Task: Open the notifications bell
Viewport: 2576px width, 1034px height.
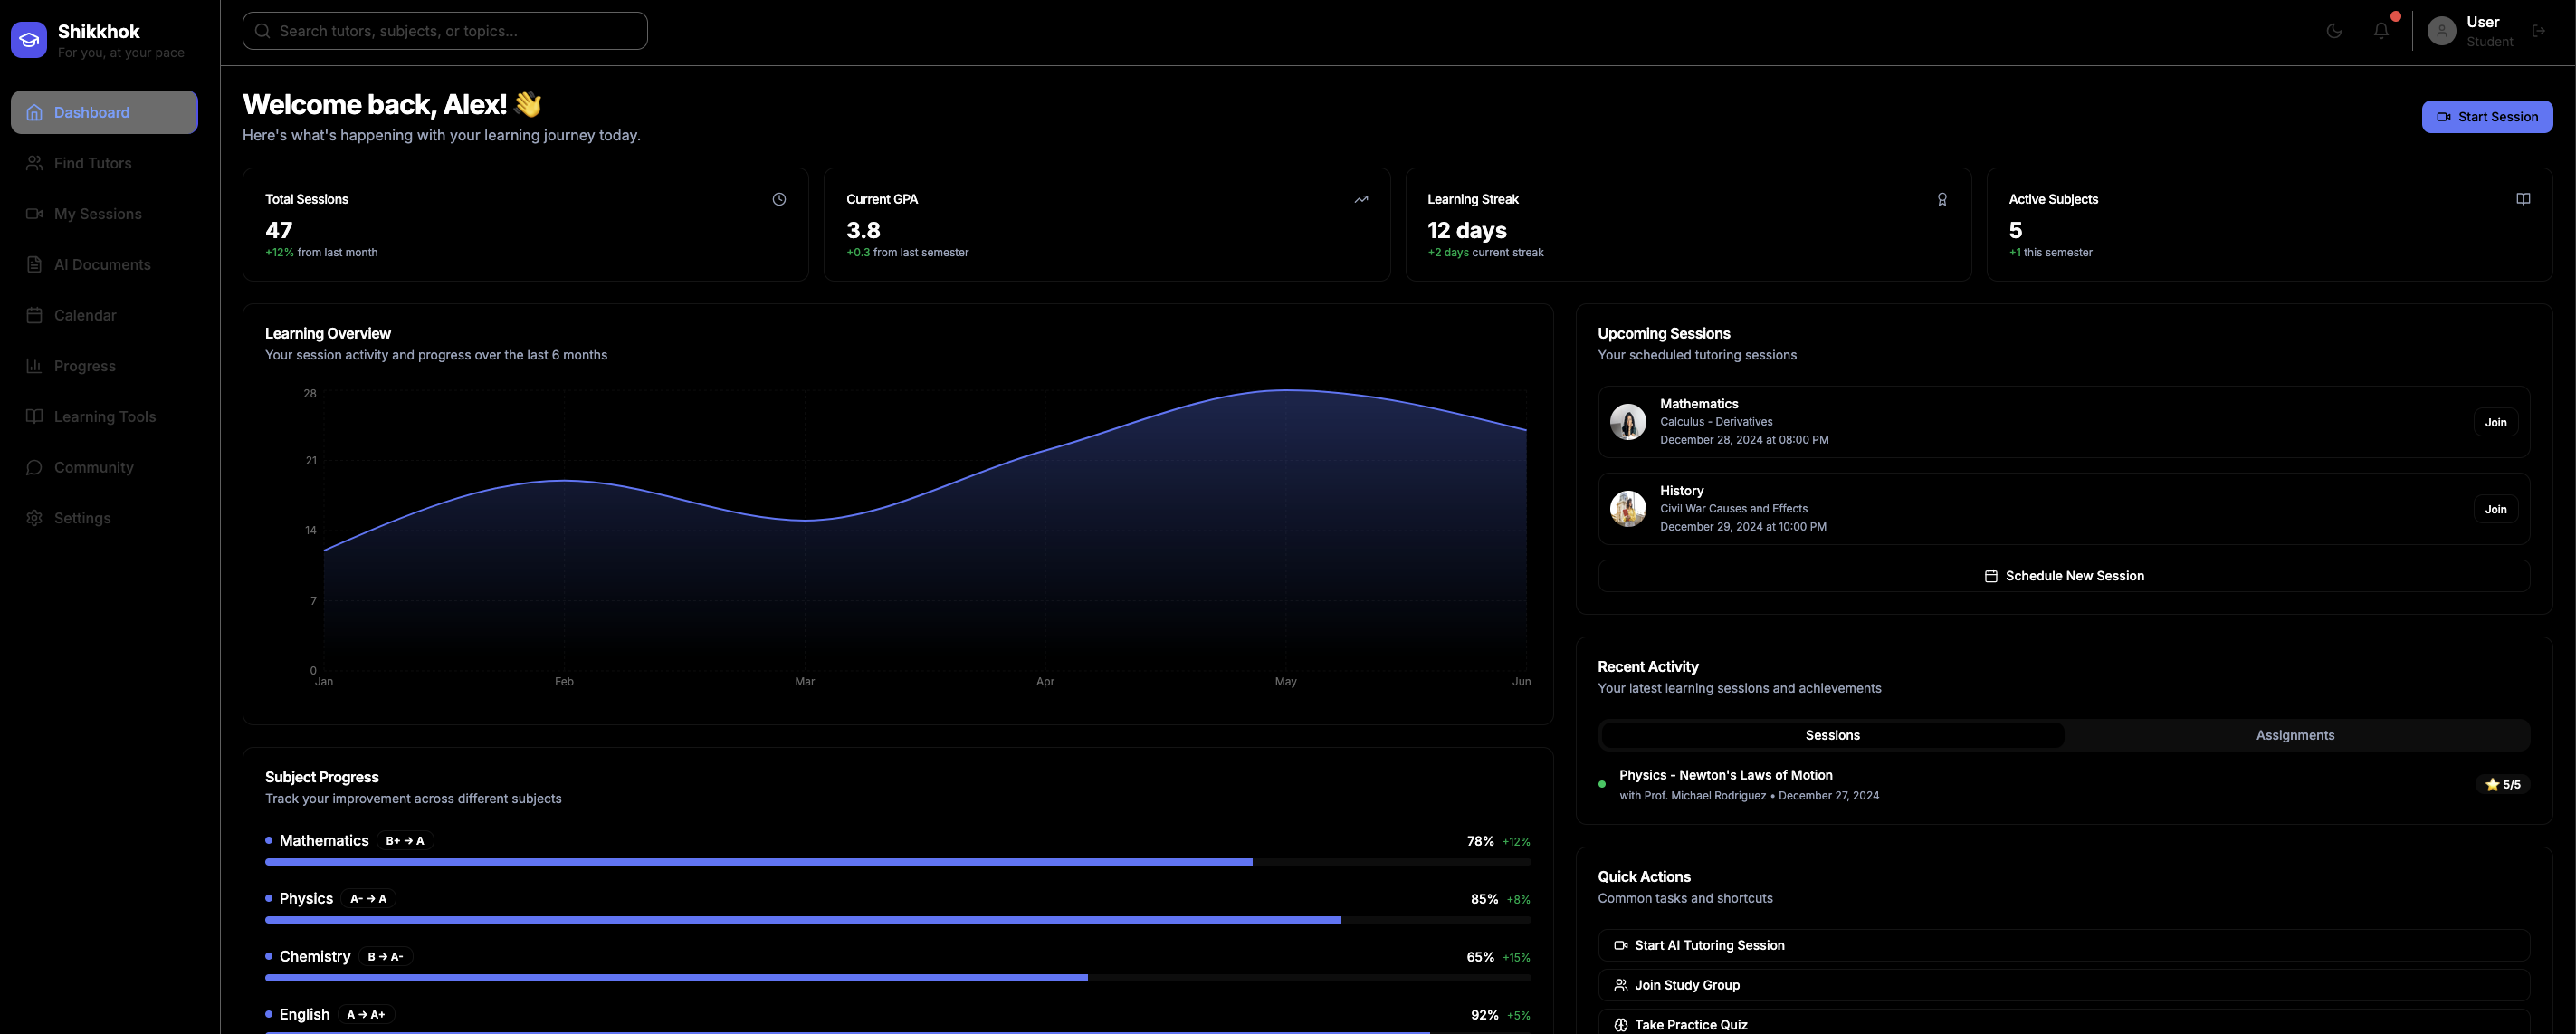Action: pos(2381,31)
